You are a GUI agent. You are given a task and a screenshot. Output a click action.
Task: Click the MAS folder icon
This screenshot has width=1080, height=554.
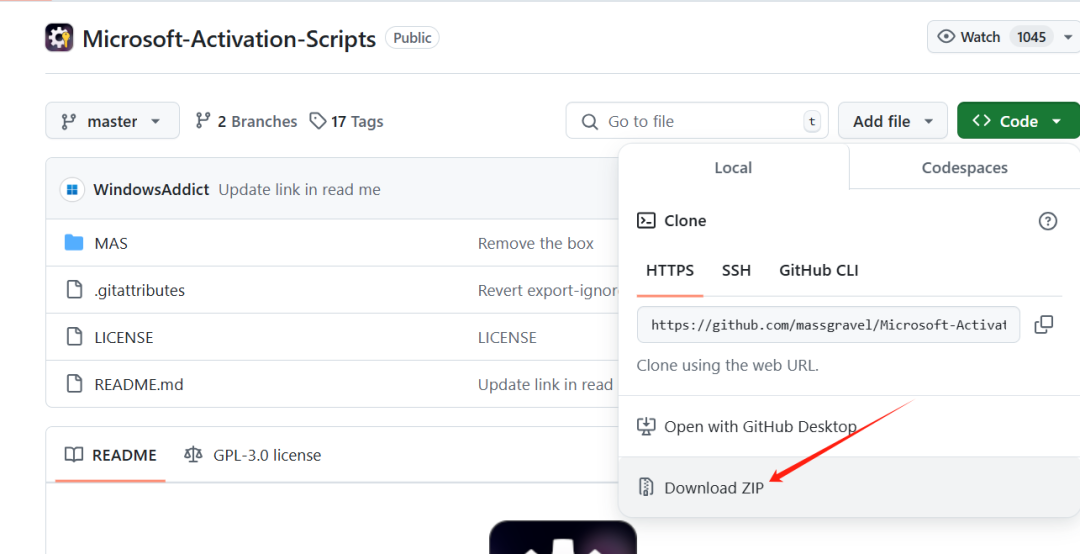(x=73, y=243)
